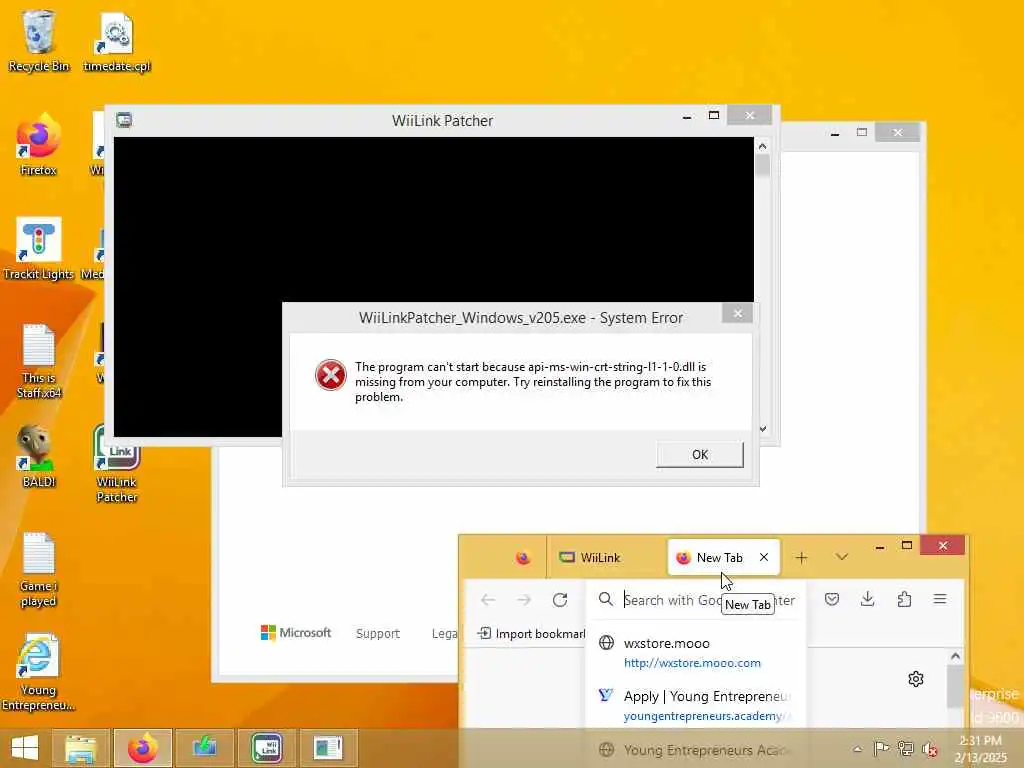This screenshot has width=1024, height=768.
Task: Open New Tab settings gear in Firefox
Action: (916, 679)
